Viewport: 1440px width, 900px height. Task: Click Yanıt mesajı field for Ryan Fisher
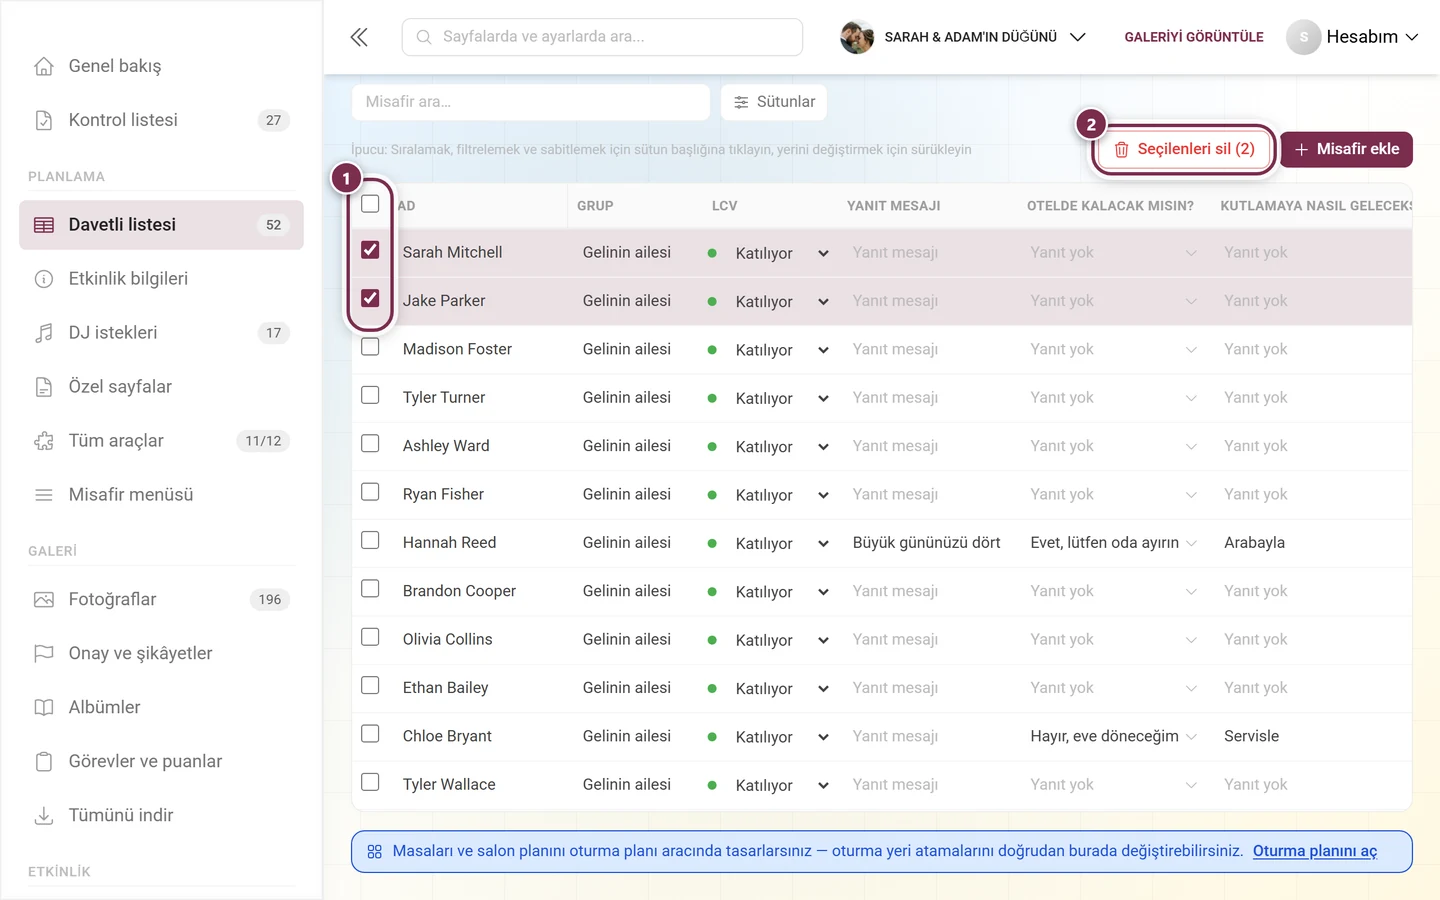click(895, 494)
